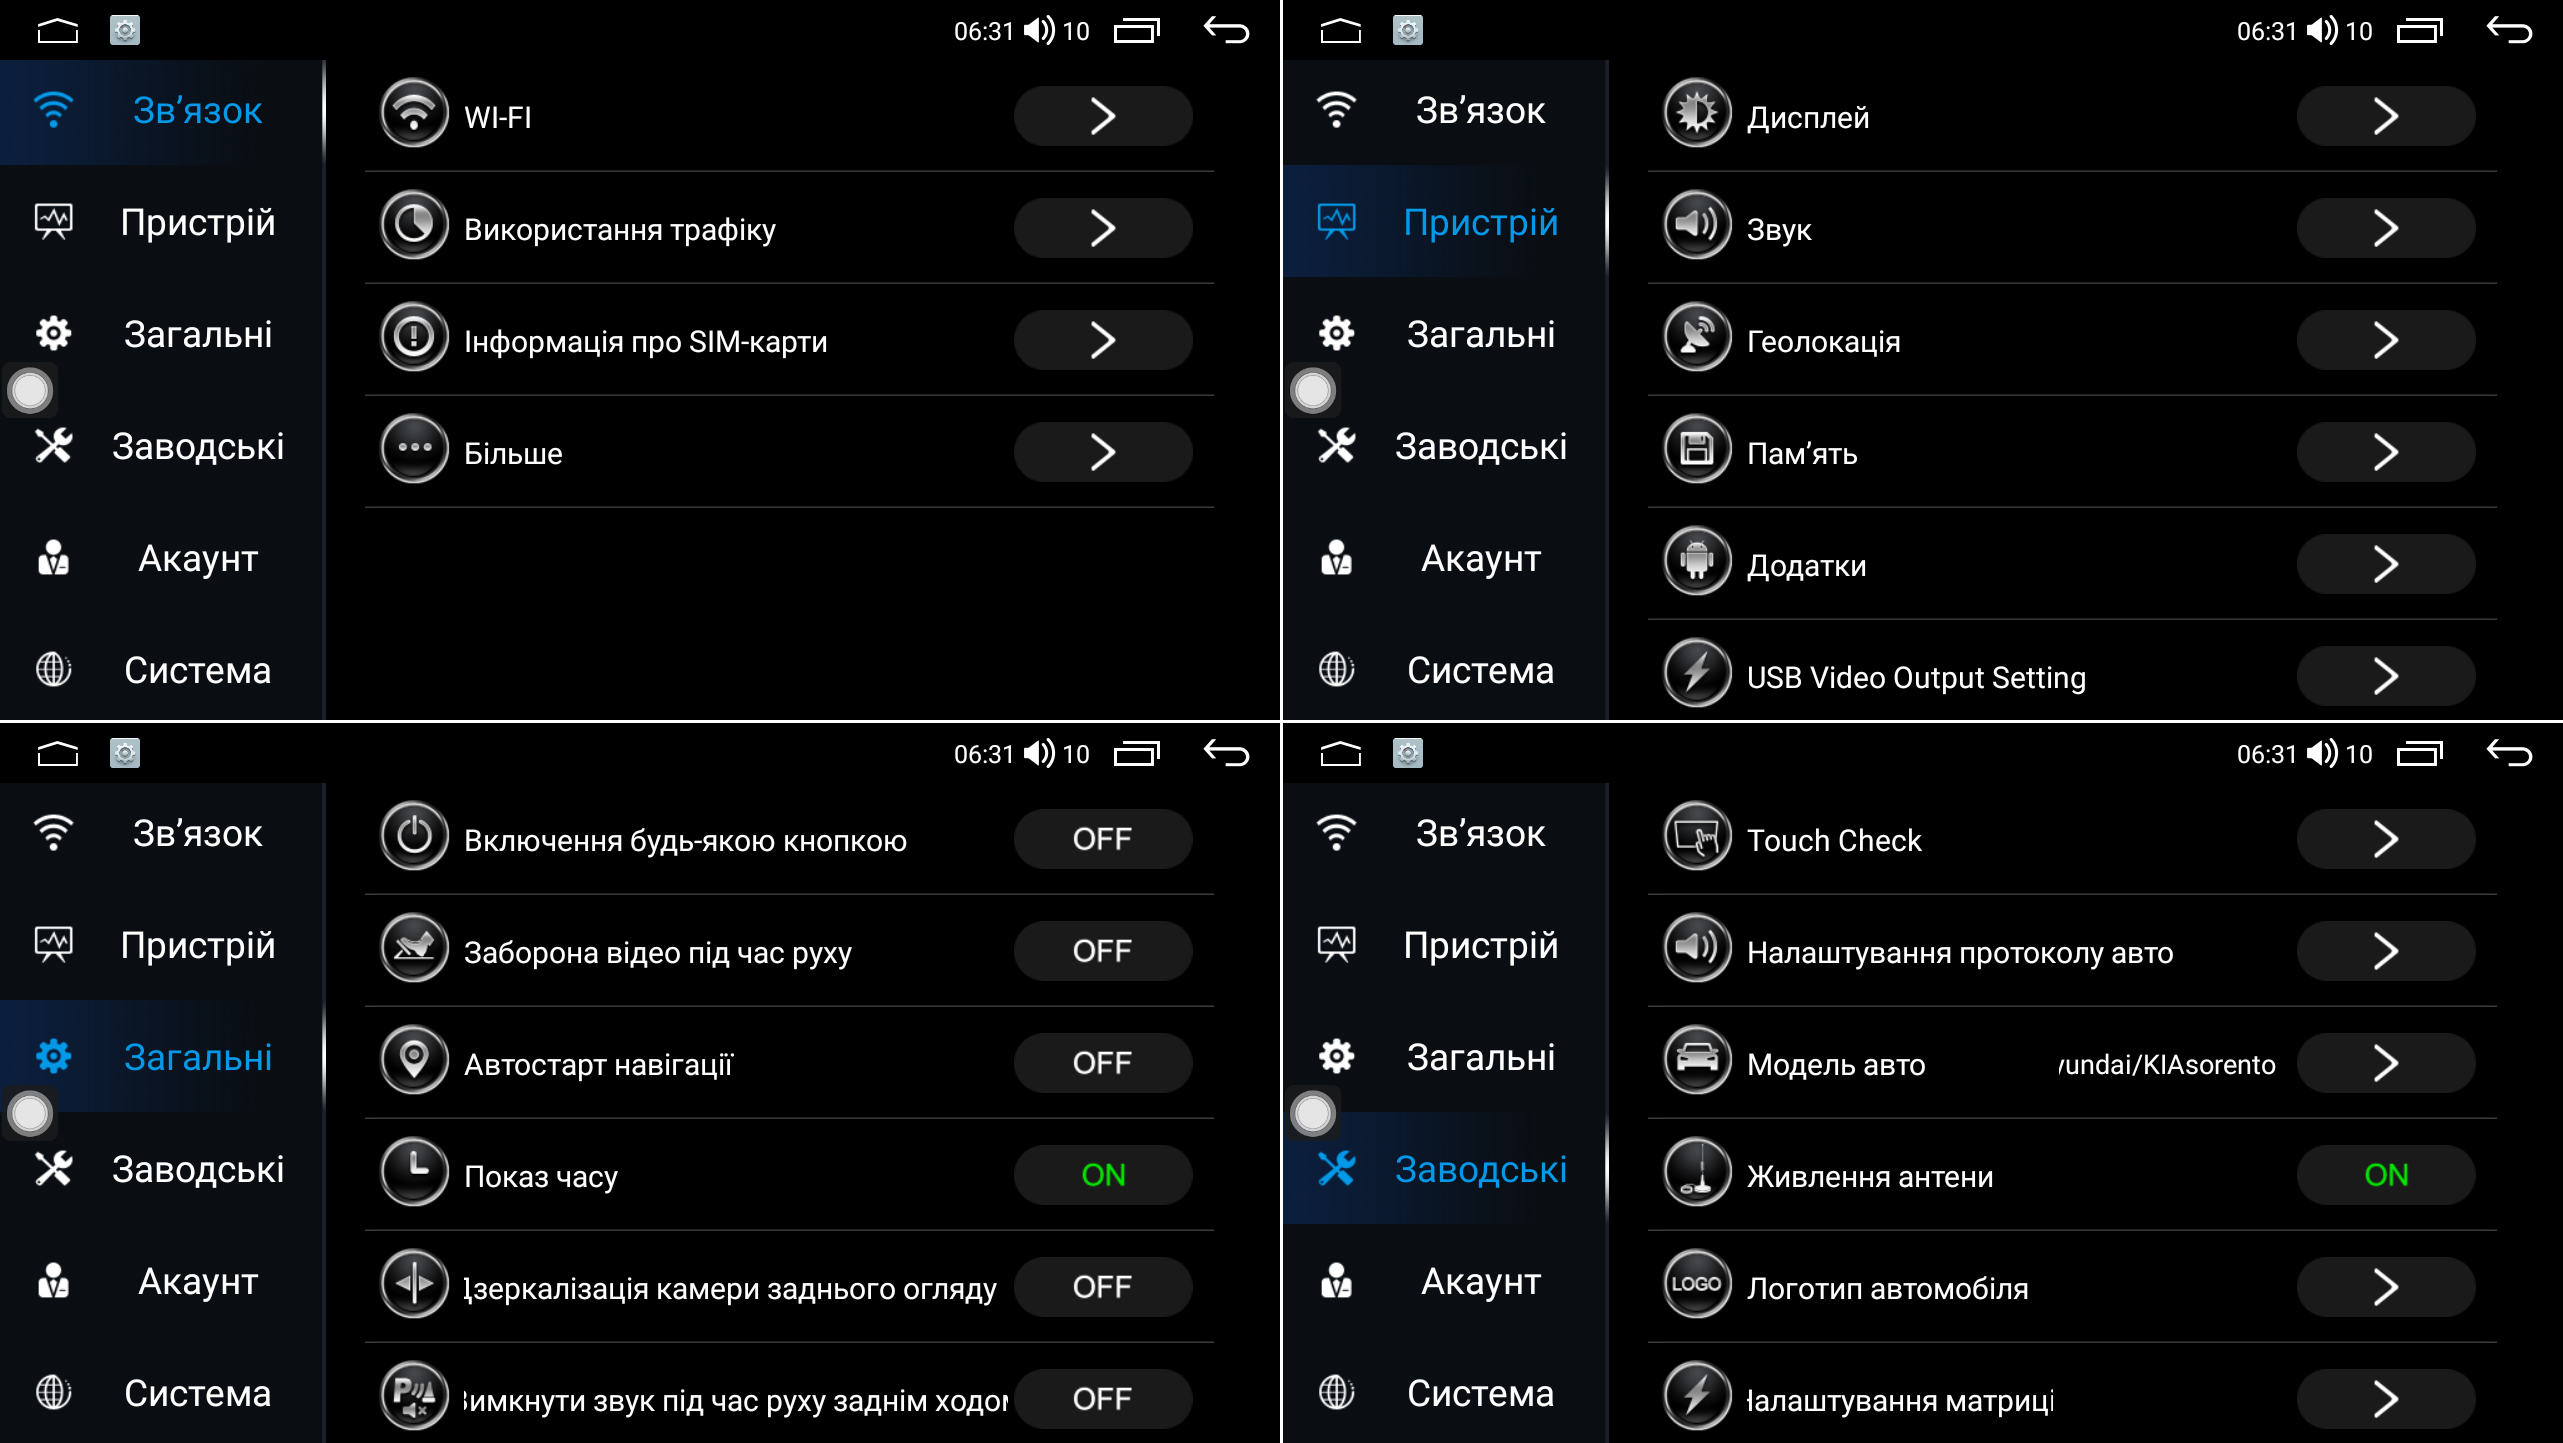
Task: Select the highlighted blue Заводські tab
Action: click(x=1445, y=1169)
